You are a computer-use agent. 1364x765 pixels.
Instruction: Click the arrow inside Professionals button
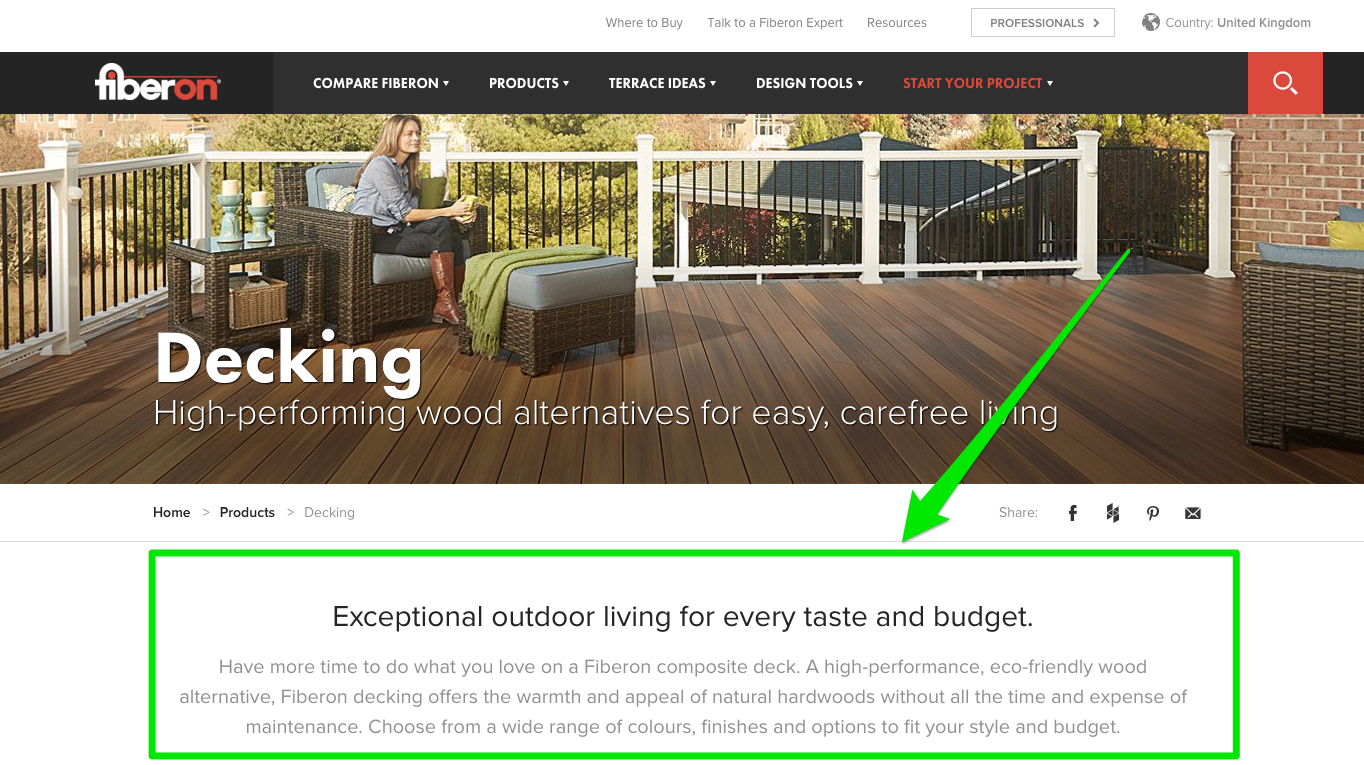(x=1096, y=23)
